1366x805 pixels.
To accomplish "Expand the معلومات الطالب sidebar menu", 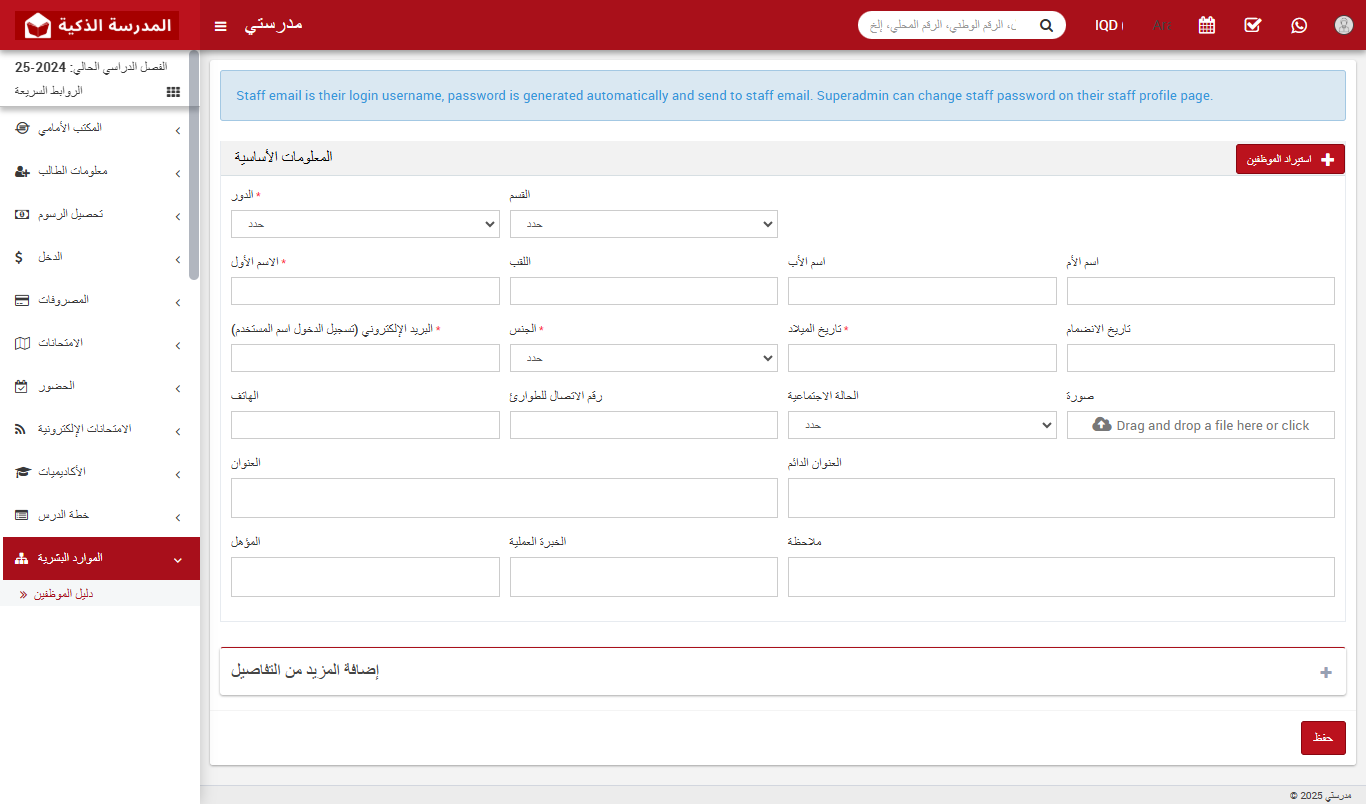I will coord(100,171).
